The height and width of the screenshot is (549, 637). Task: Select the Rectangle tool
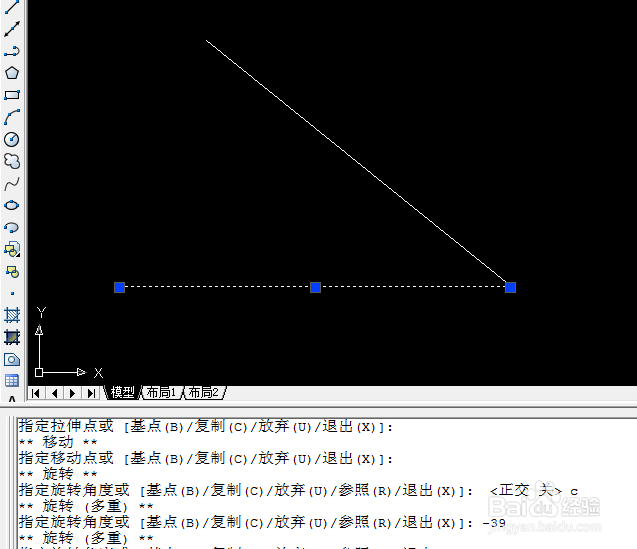click(12, 95)
